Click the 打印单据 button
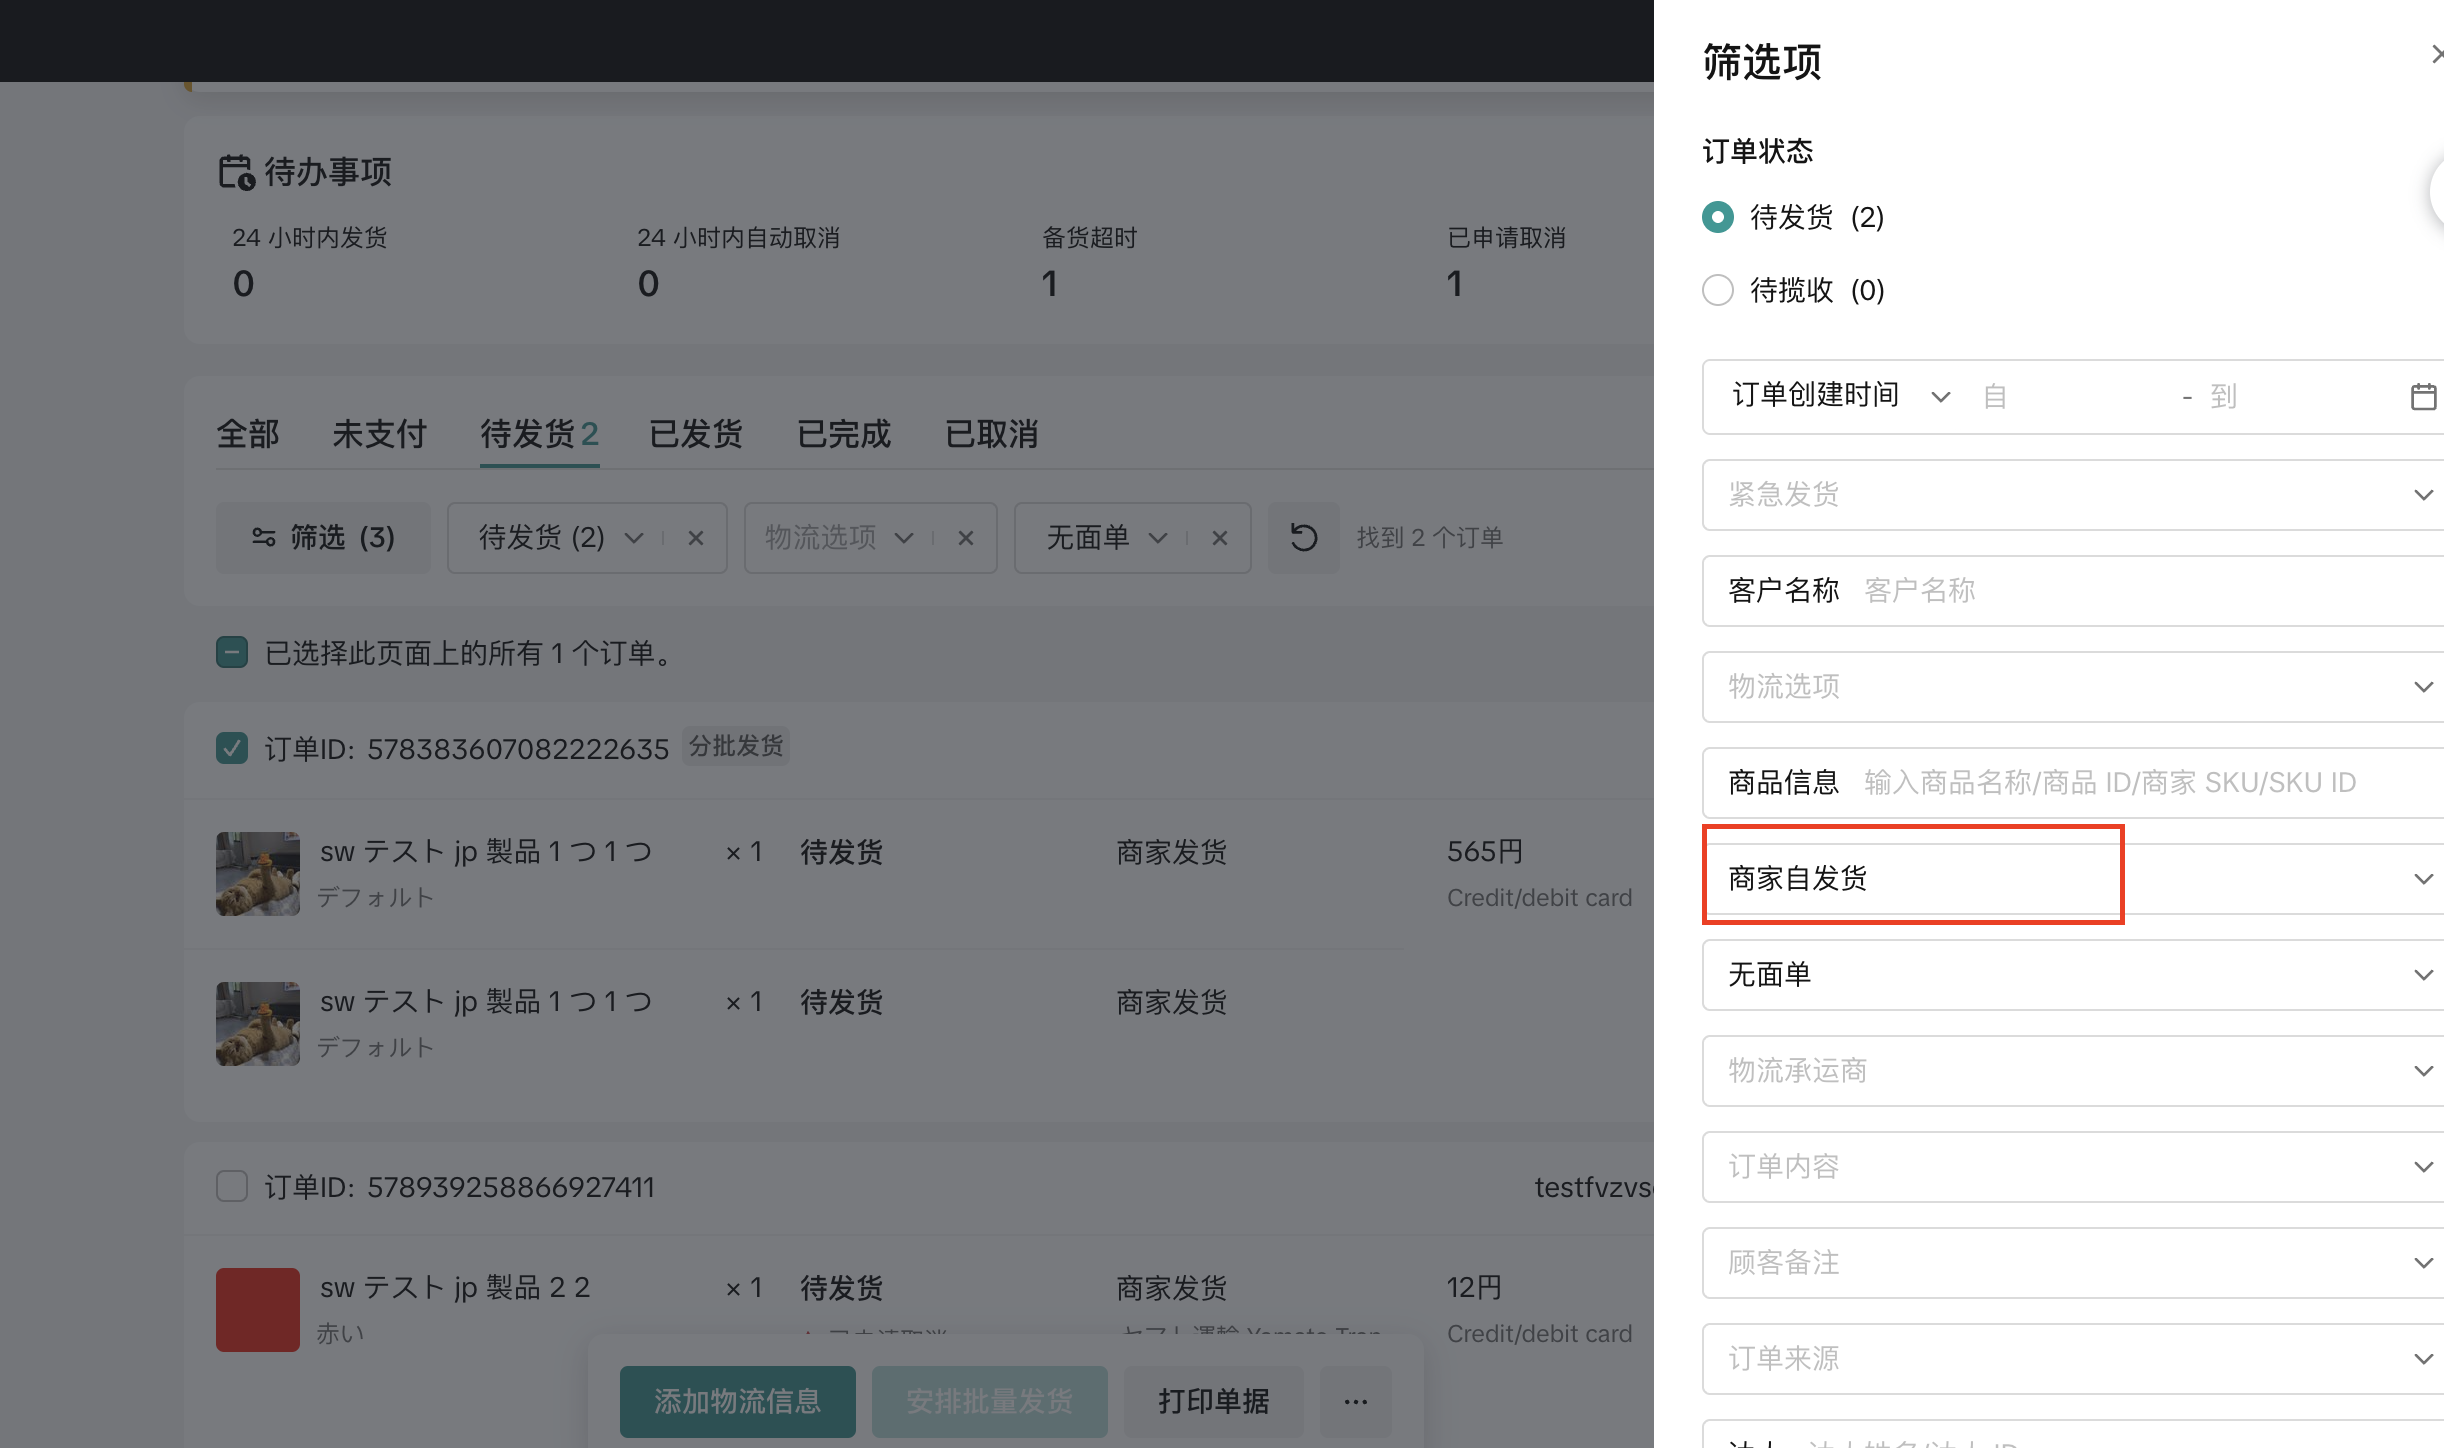The width and height of the screenshot is (2444, 1448). point(1213,1402)
